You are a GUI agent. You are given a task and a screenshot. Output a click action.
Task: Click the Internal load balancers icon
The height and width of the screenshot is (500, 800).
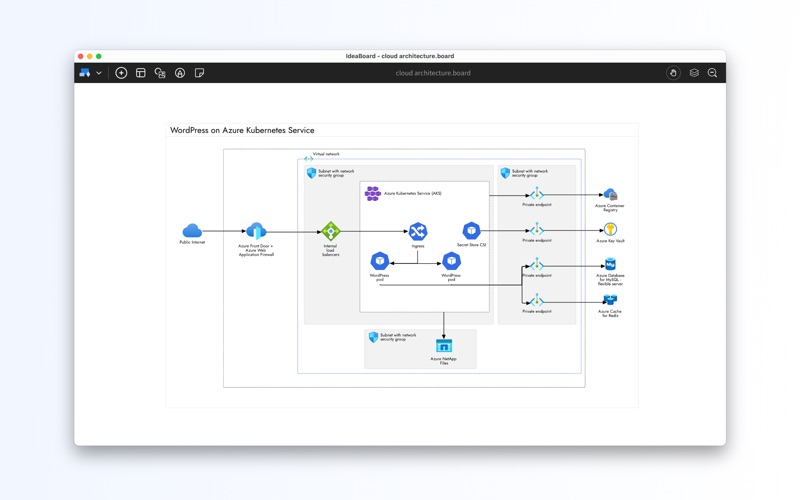pos(331,232)
